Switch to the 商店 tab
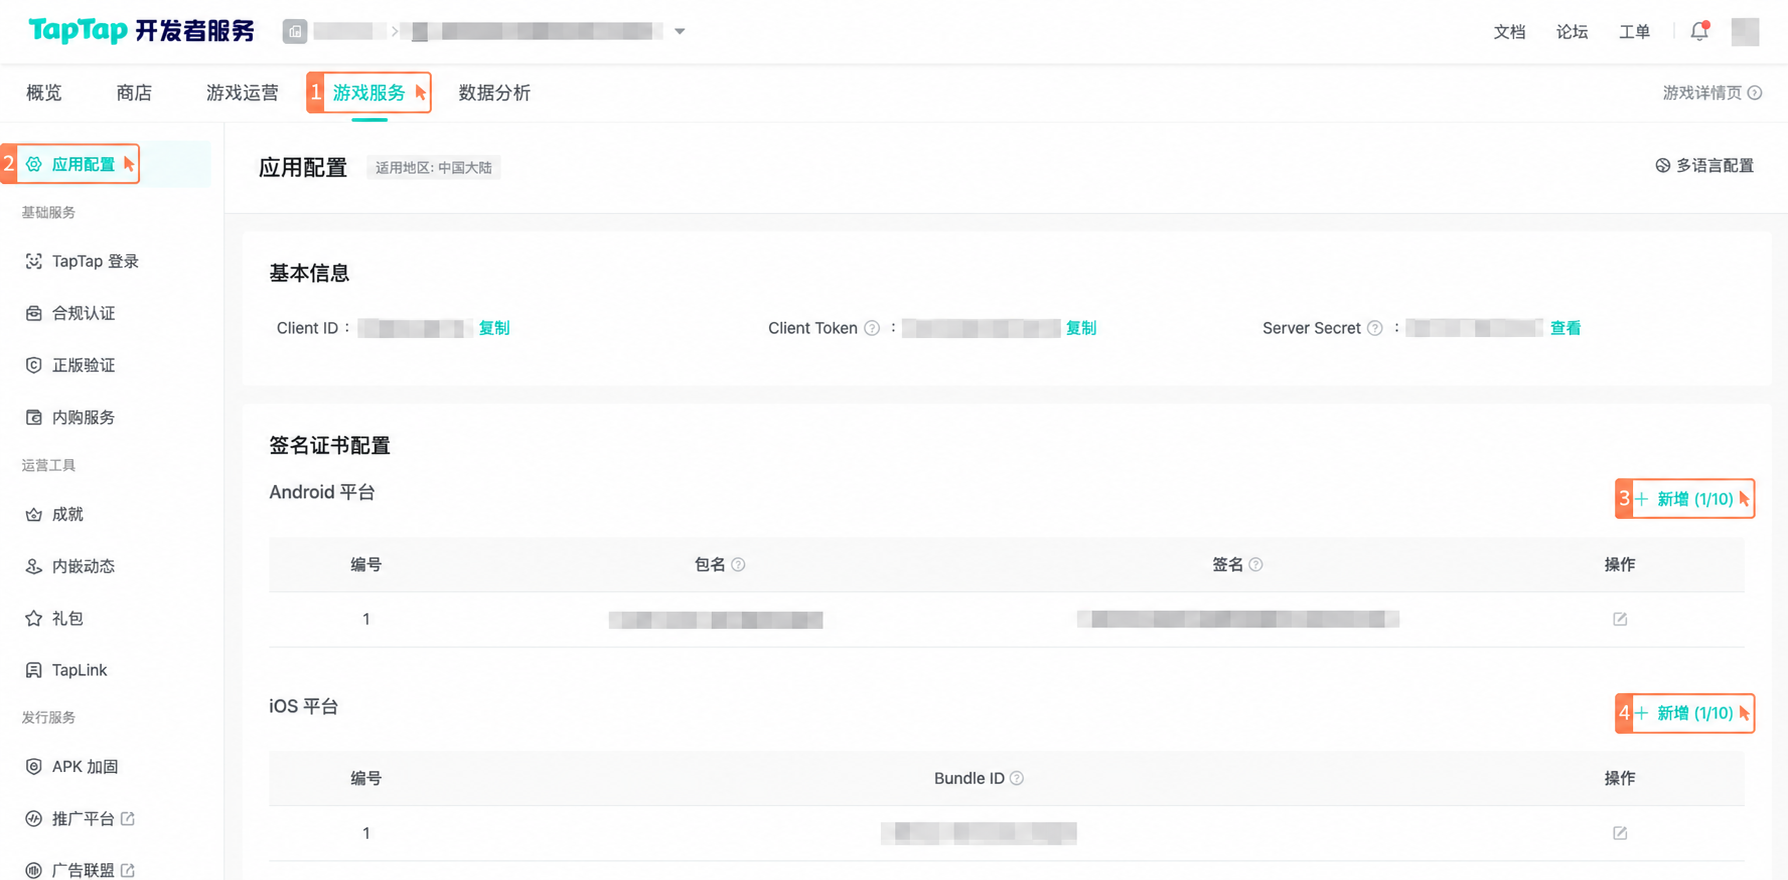This screenshot has width=1788, height=880. coord(134,93)
